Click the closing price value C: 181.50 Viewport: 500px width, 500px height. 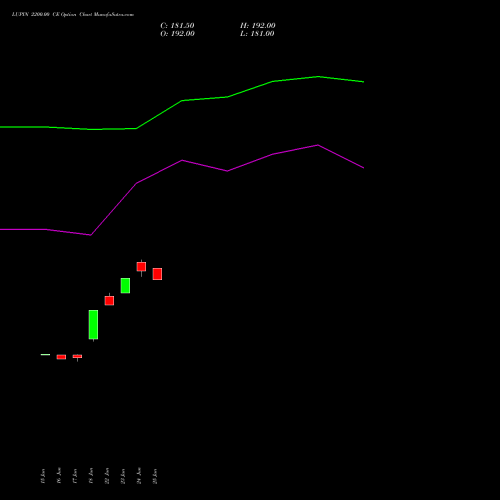177,26
